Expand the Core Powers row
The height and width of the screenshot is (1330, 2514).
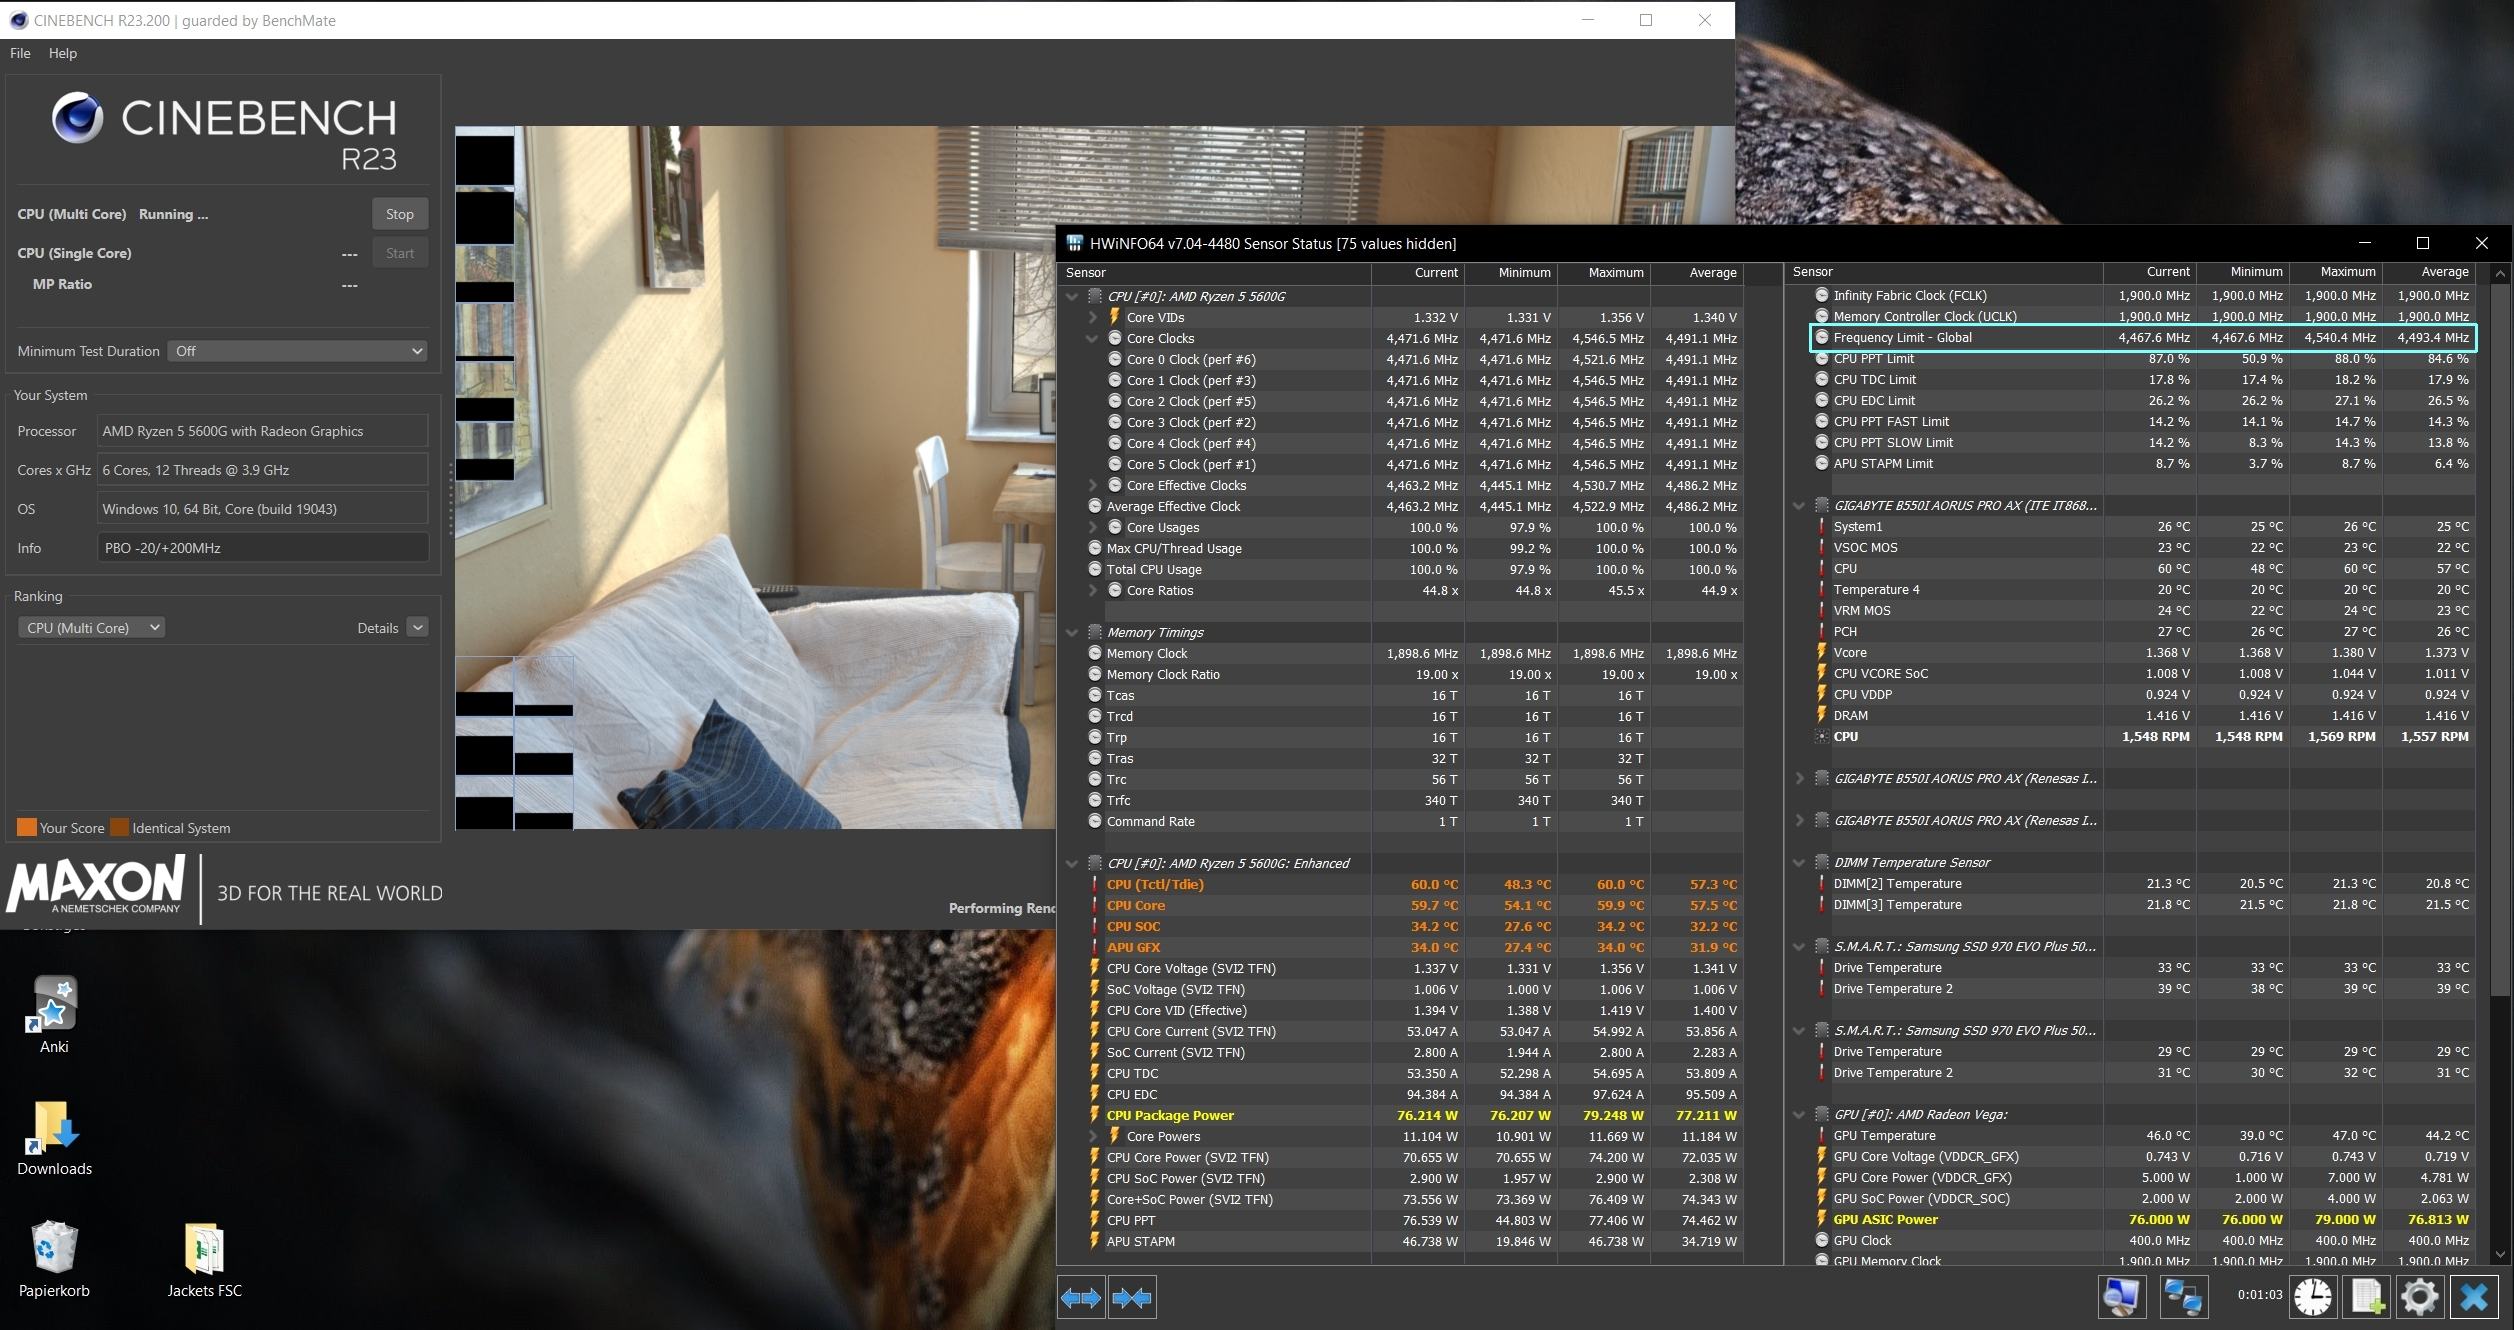click(x=1093, y=1136)
